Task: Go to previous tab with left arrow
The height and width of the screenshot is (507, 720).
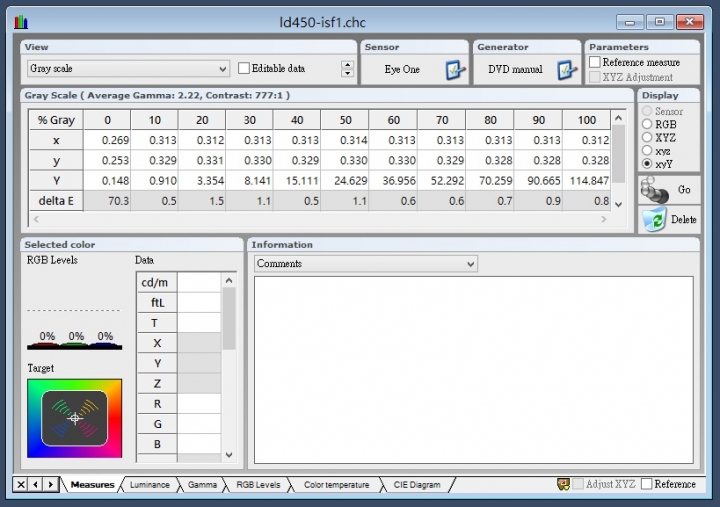Action: (x=35, y=484)
